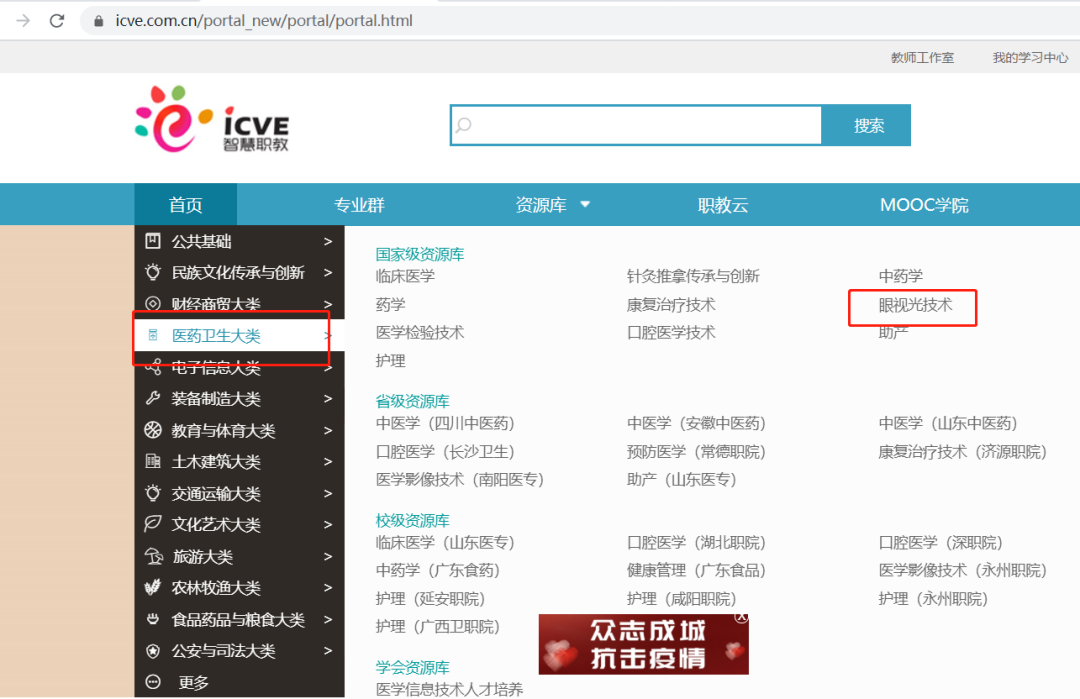Image resolution: width=1080 pixels, height=699 pixels.
Task: Click the 公共基础 category icon
Action: coord(153,241)
